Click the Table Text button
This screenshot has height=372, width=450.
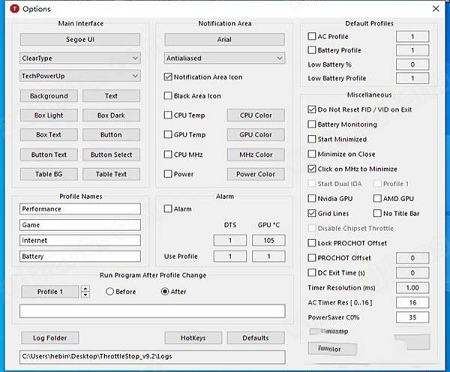coord(111,174)
